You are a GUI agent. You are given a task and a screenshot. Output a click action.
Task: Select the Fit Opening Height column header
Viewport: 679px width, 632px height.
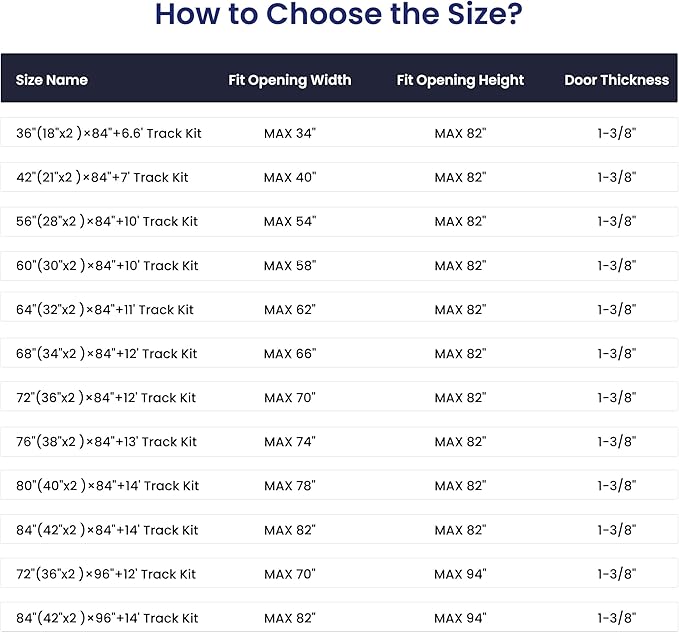[x=460, y=80]
